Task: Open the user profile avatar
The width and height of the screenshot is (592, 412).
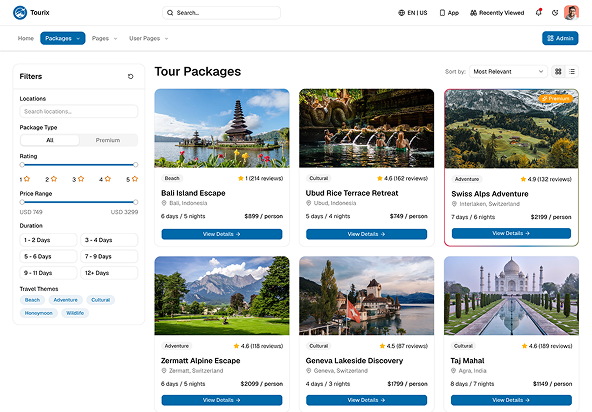Action: 571,12
